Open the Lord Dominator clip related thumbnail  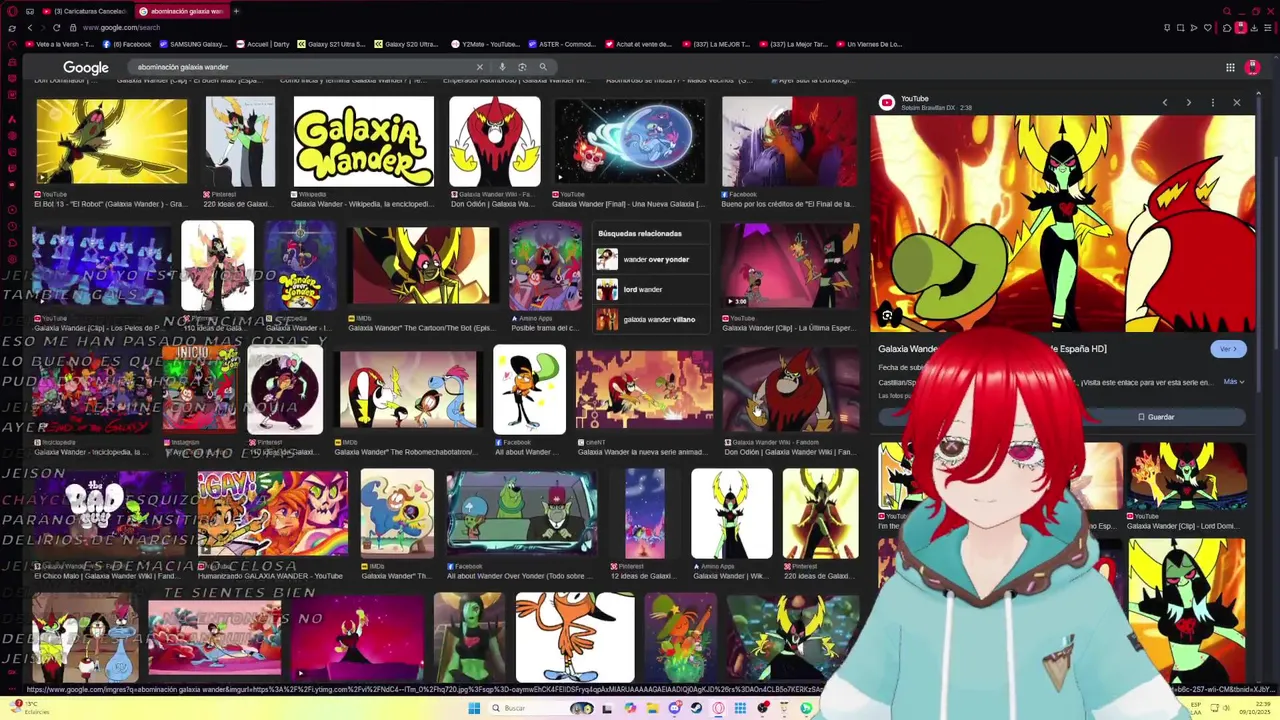(x=1187, y=476)
